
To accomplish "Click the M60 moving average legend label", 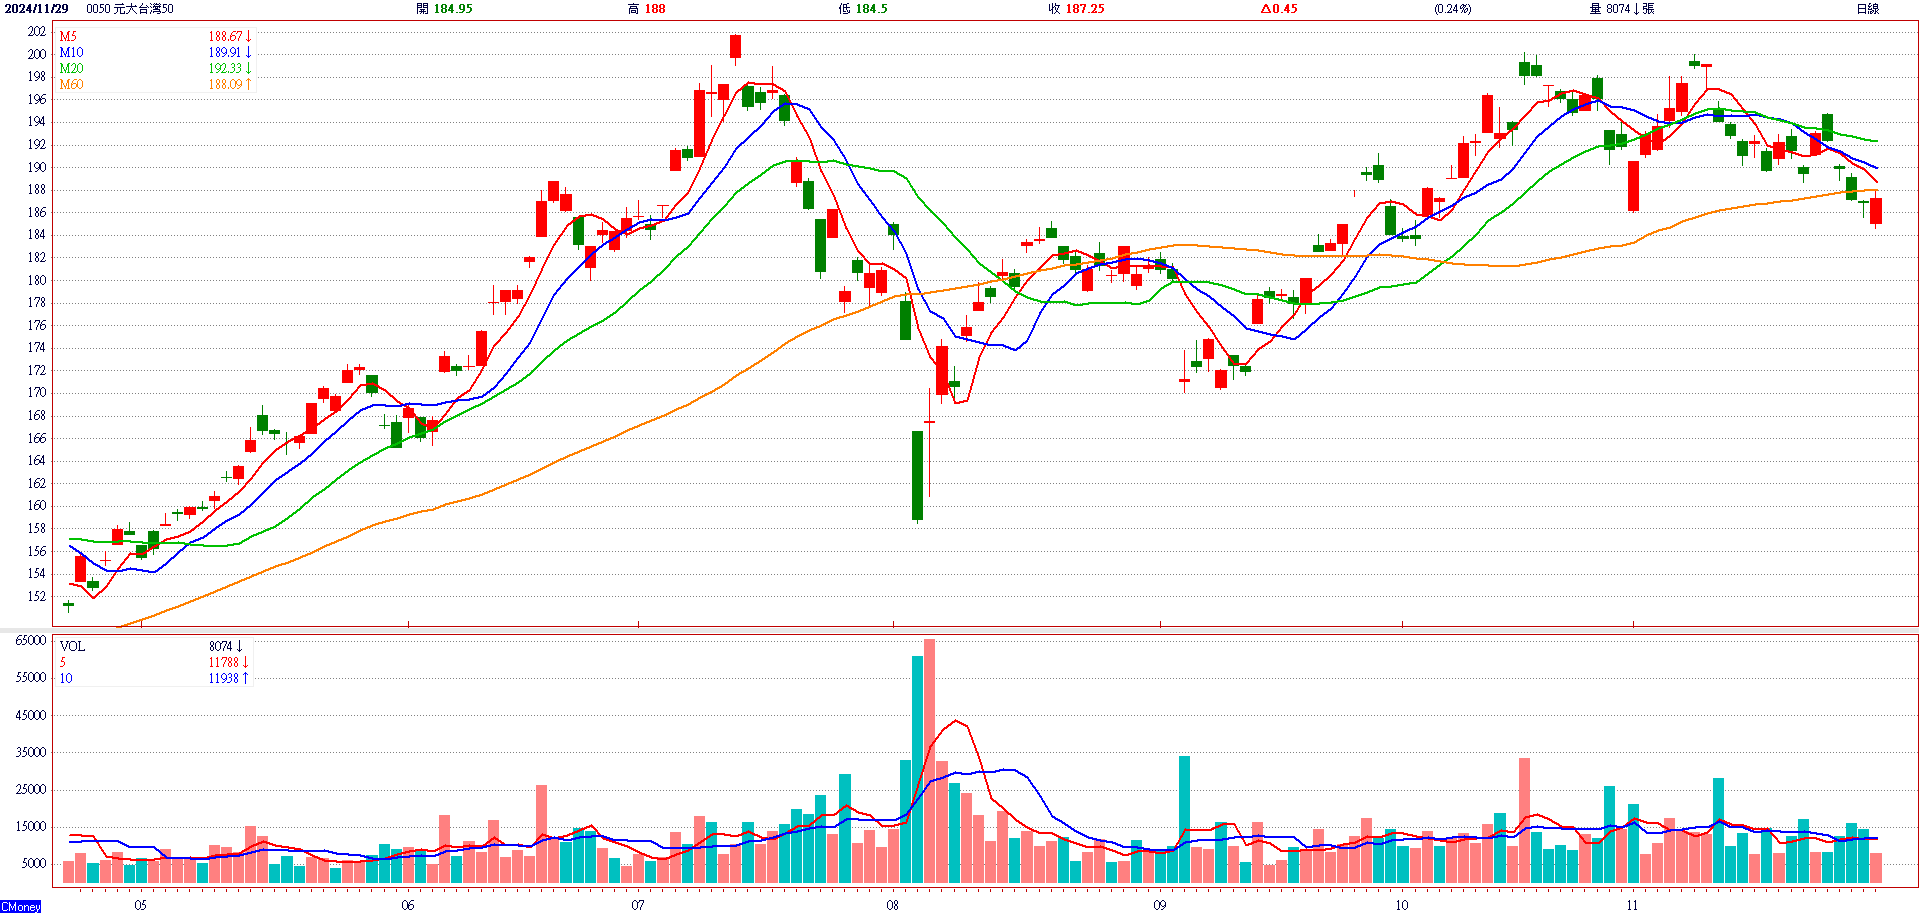I will pyautogui.click(x=71, y=85).
